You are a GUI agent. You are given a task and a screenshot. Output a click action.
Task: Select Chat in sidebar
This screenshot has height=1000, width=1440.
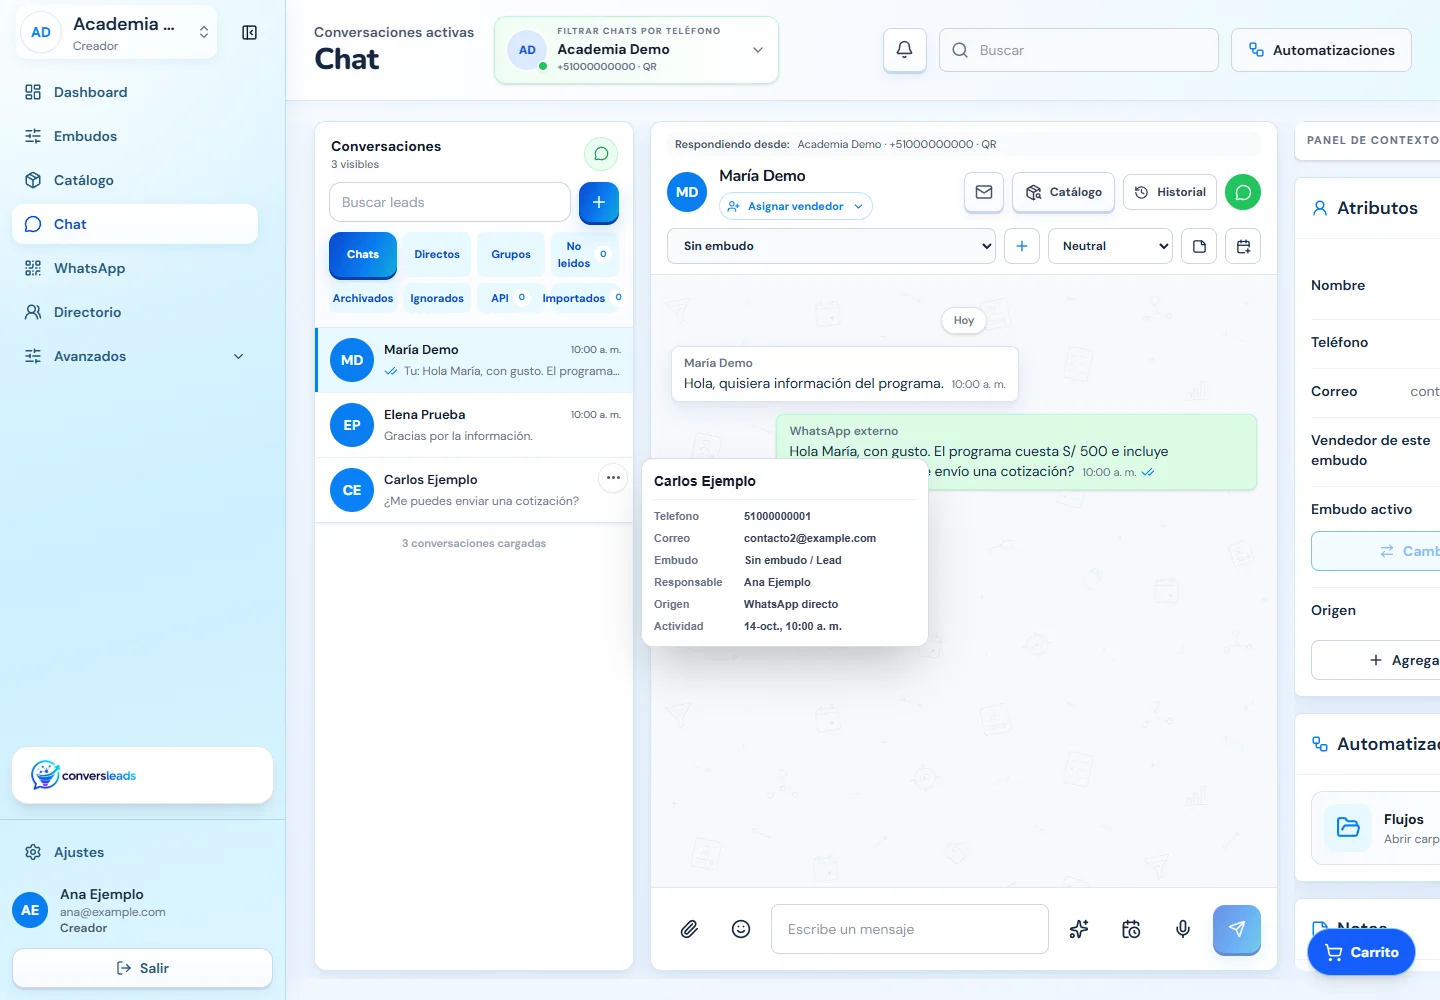135,224
